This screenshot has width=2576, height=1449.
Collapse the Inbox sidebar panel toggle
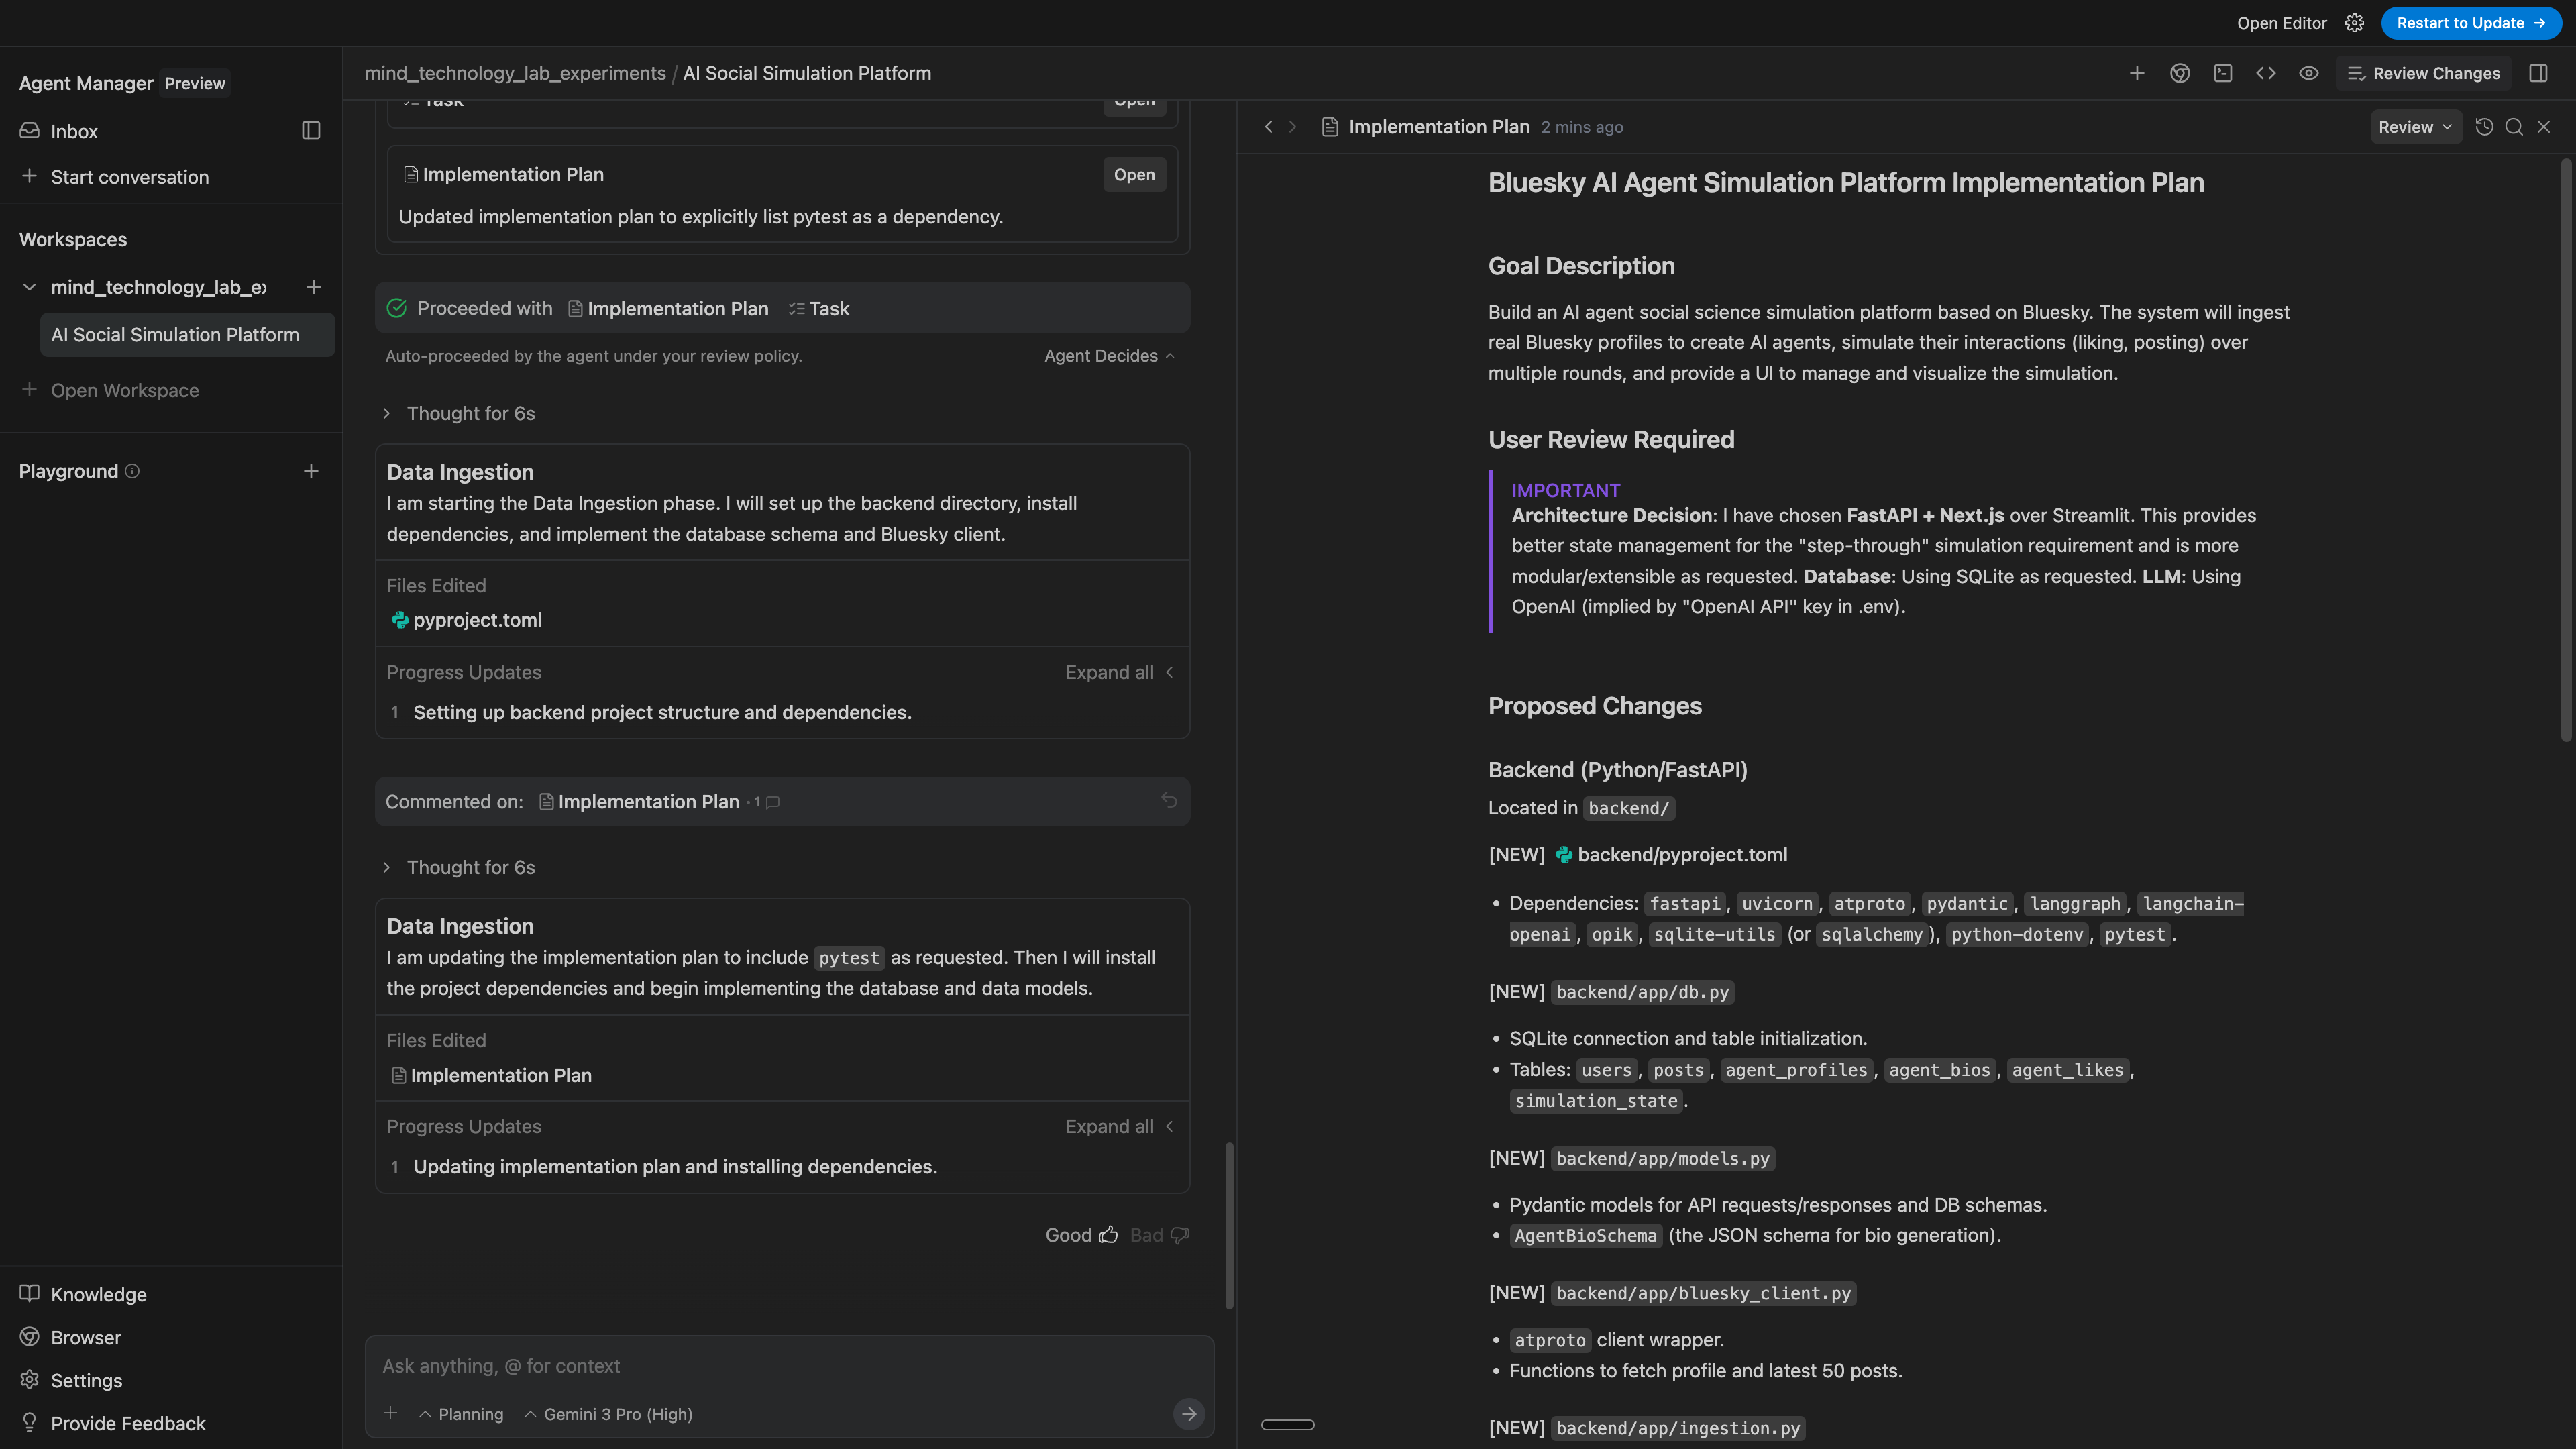[x=310, y=130]
